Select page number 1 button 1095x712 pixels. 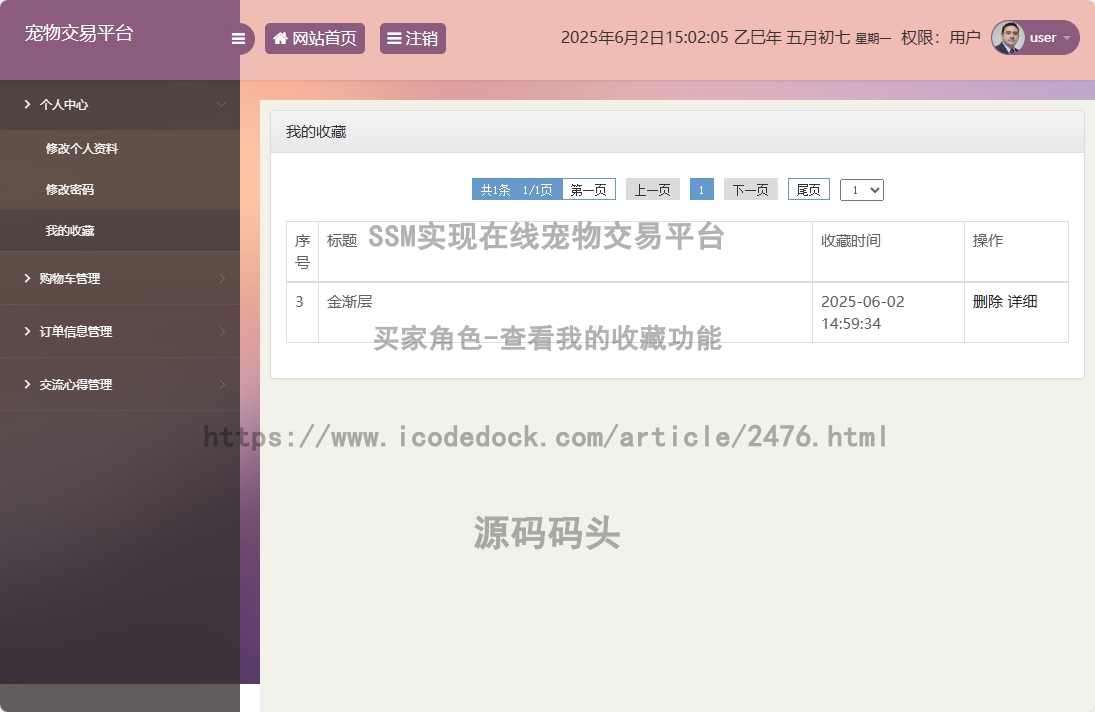tap(701, 190)
